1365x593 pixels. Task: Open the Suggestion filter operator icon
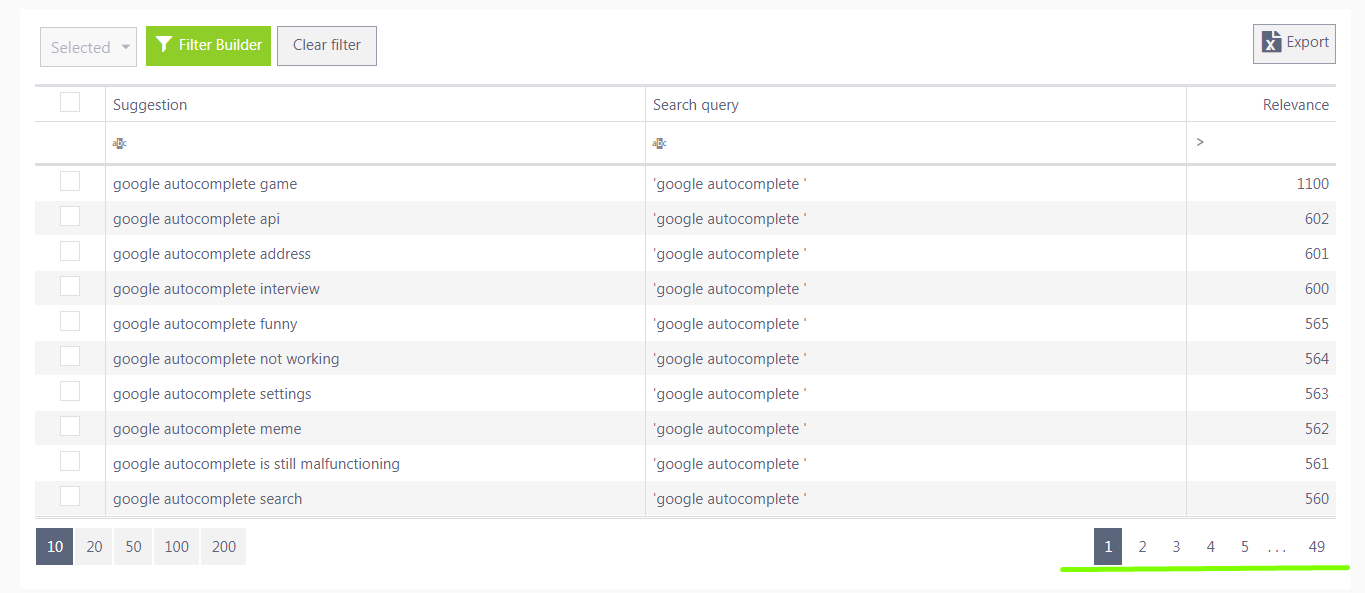click(x=120, y=143)
